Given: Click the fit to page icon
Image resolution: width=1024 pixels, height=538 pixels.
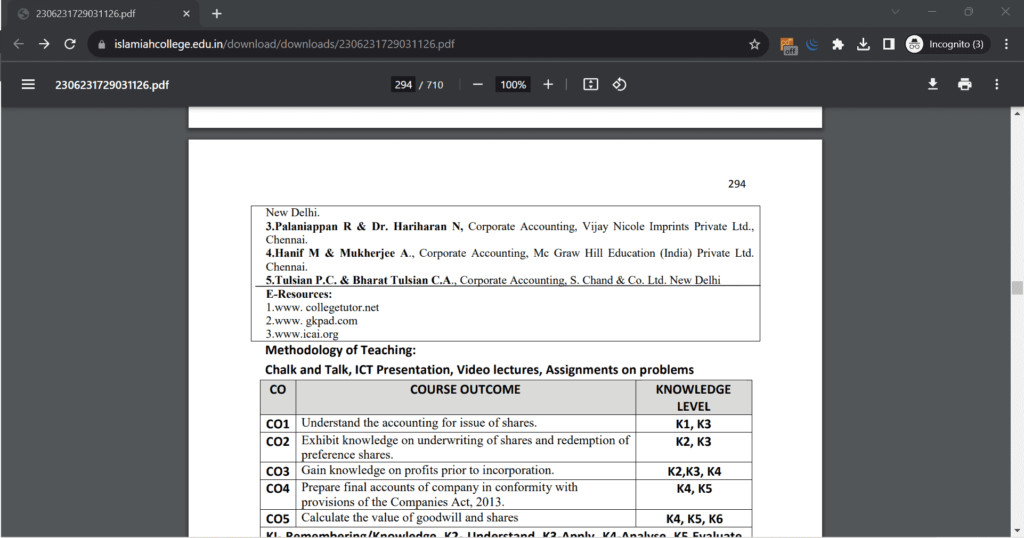Looking at the screenshot, I should point(590,84).
